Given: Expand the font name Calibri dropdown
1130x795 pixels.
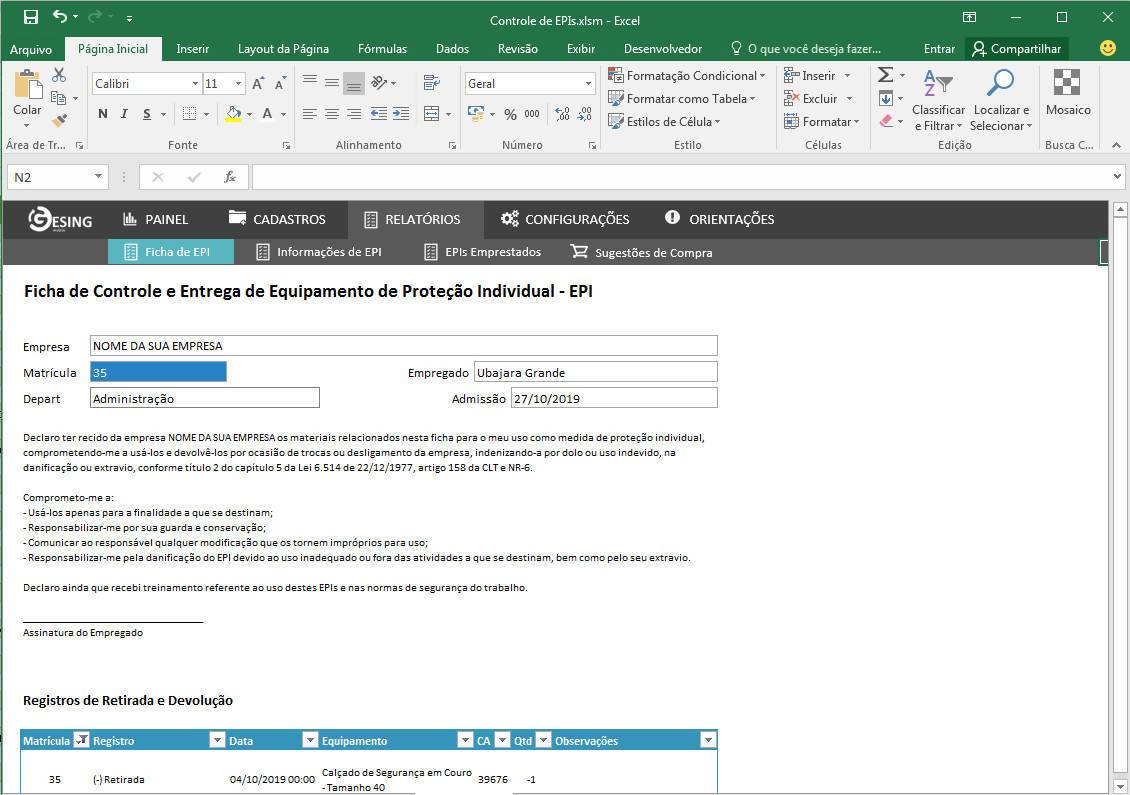Looking at the screenshot, I should tap(195, 84).
